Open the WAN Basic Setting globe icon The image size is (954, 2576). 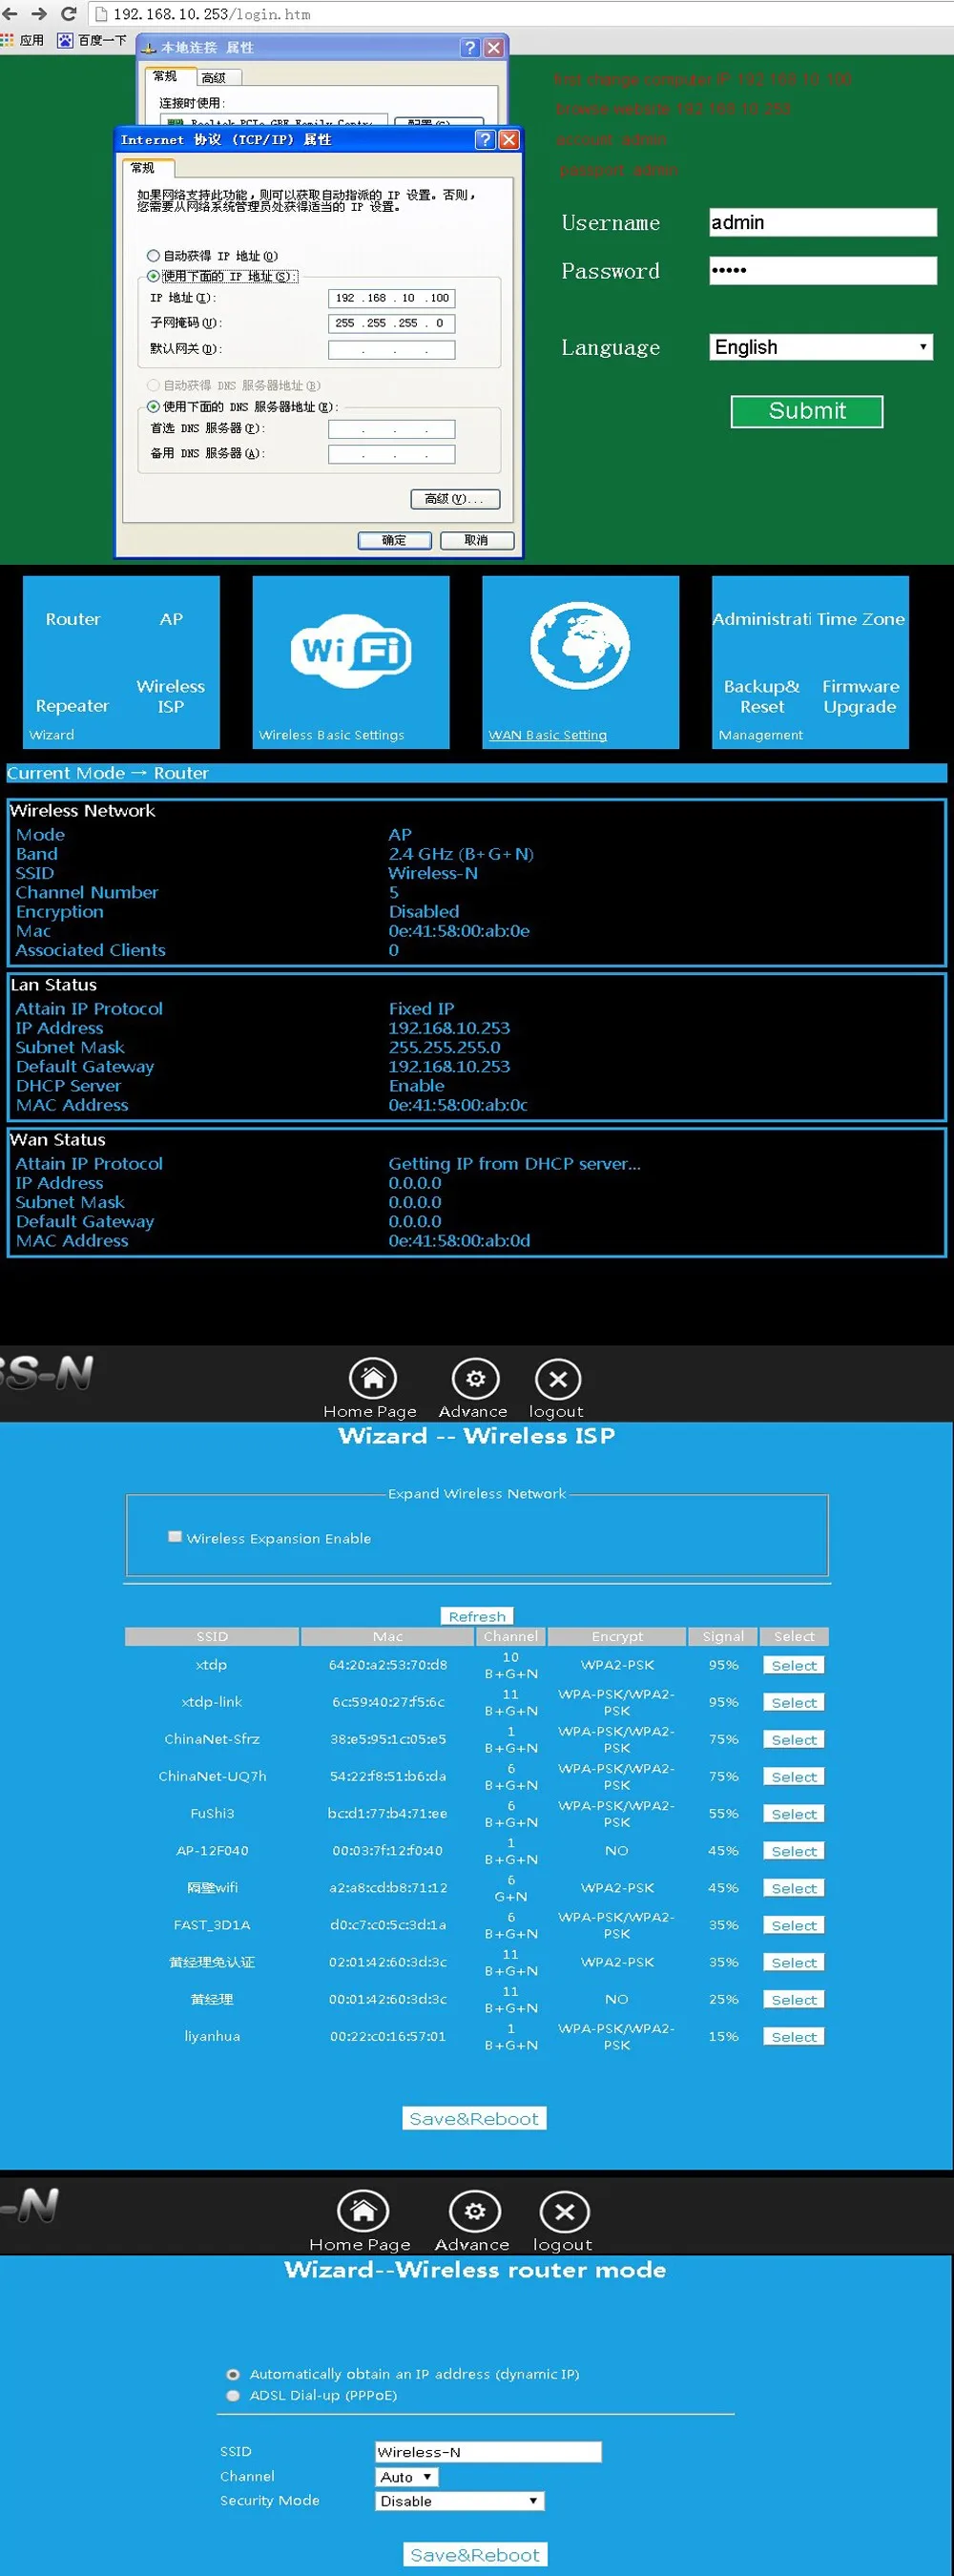(580, 646)
